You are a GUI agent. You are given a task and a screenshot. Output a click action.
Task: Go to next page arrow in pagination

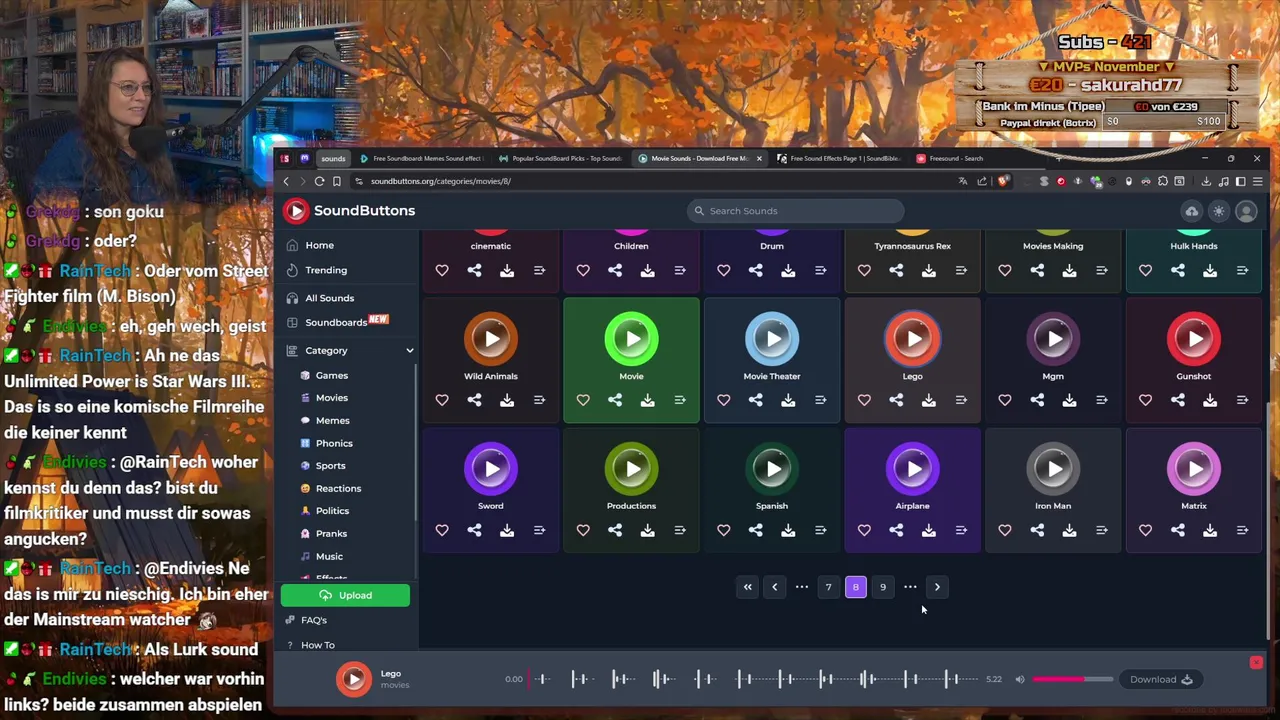pos(937,587)
